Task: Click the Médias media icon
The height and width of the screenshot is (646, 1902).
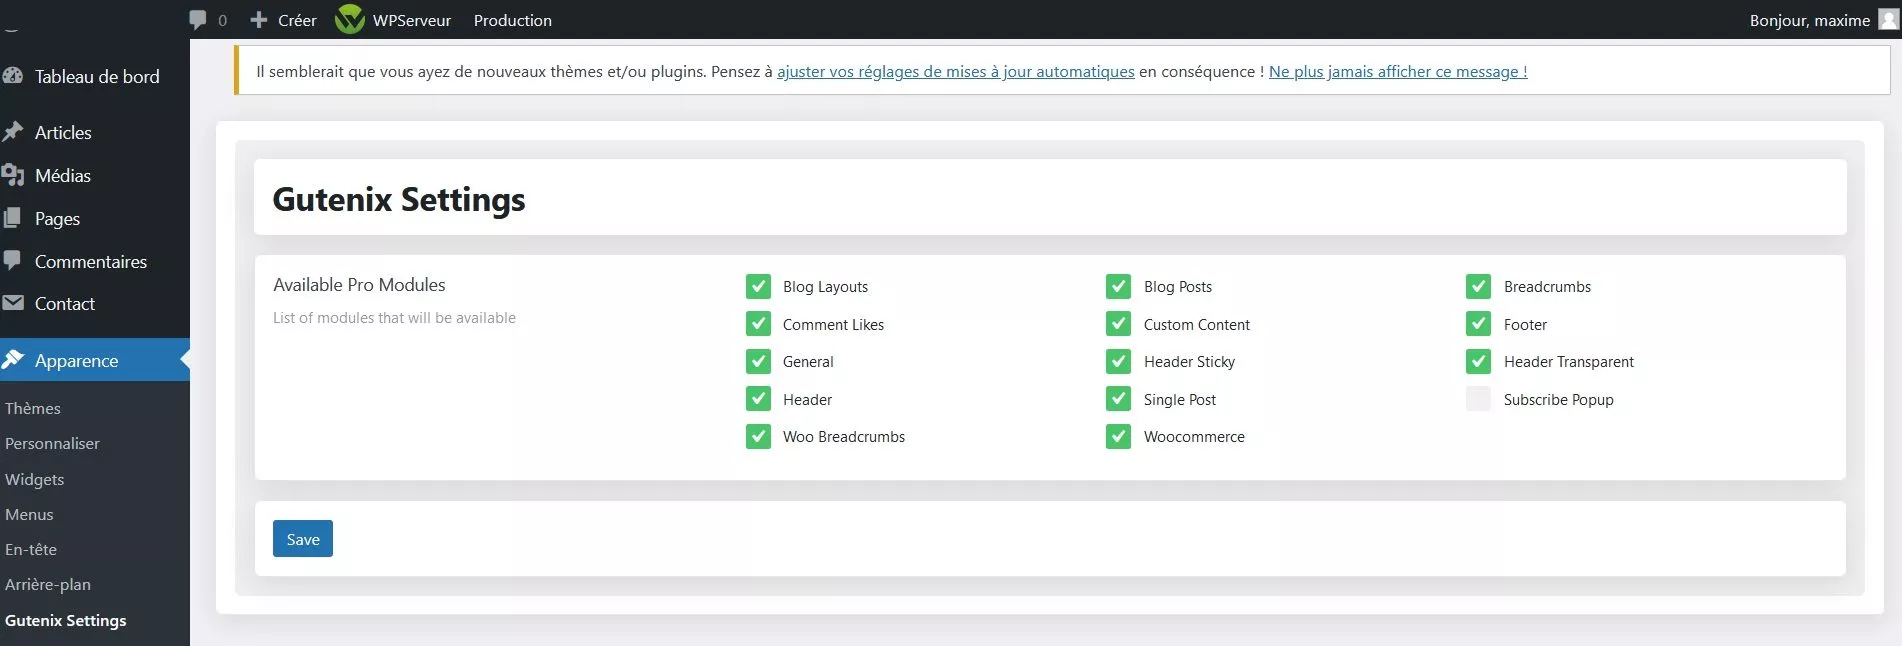Action: pyautogui.click(x=12, y=175)
